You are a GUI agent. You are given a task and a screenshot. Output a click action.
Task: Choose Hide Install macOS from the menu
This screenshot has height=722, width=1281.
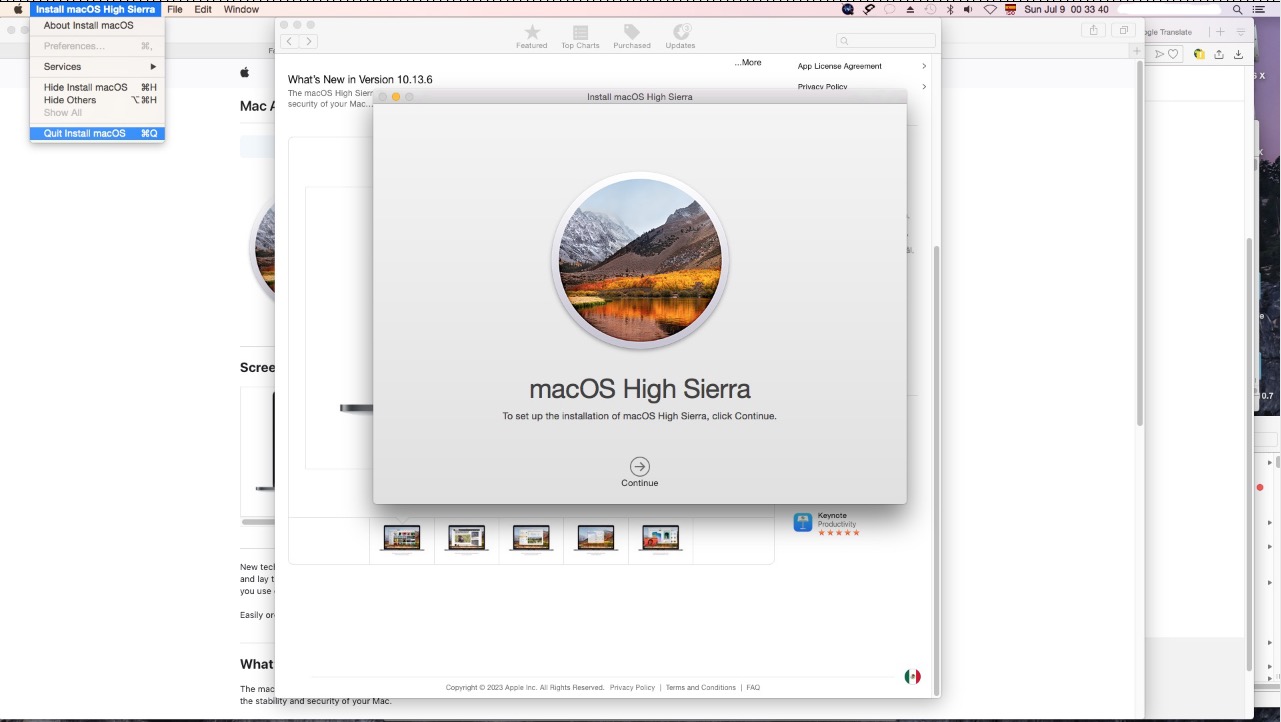click(x=97, y=88)
